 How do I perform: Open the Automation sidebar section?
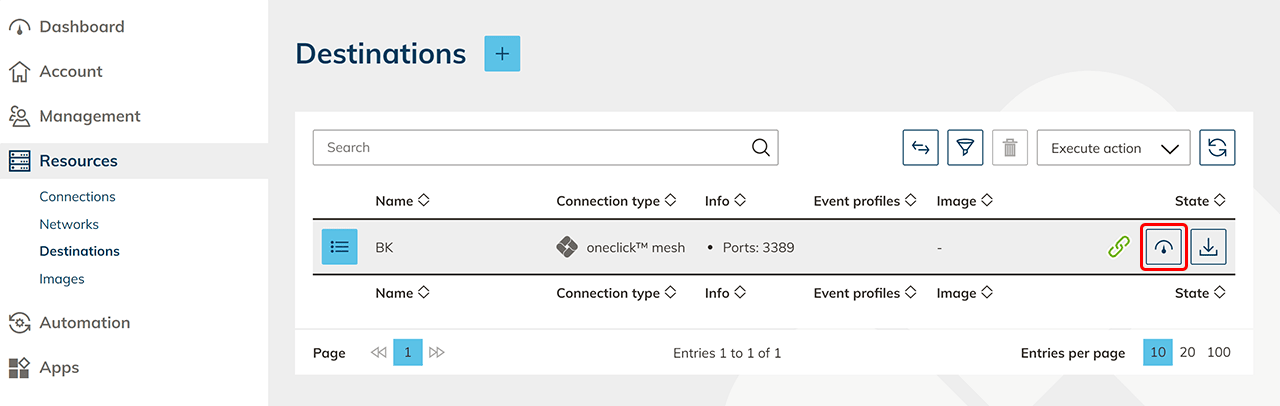click(84, 323)
